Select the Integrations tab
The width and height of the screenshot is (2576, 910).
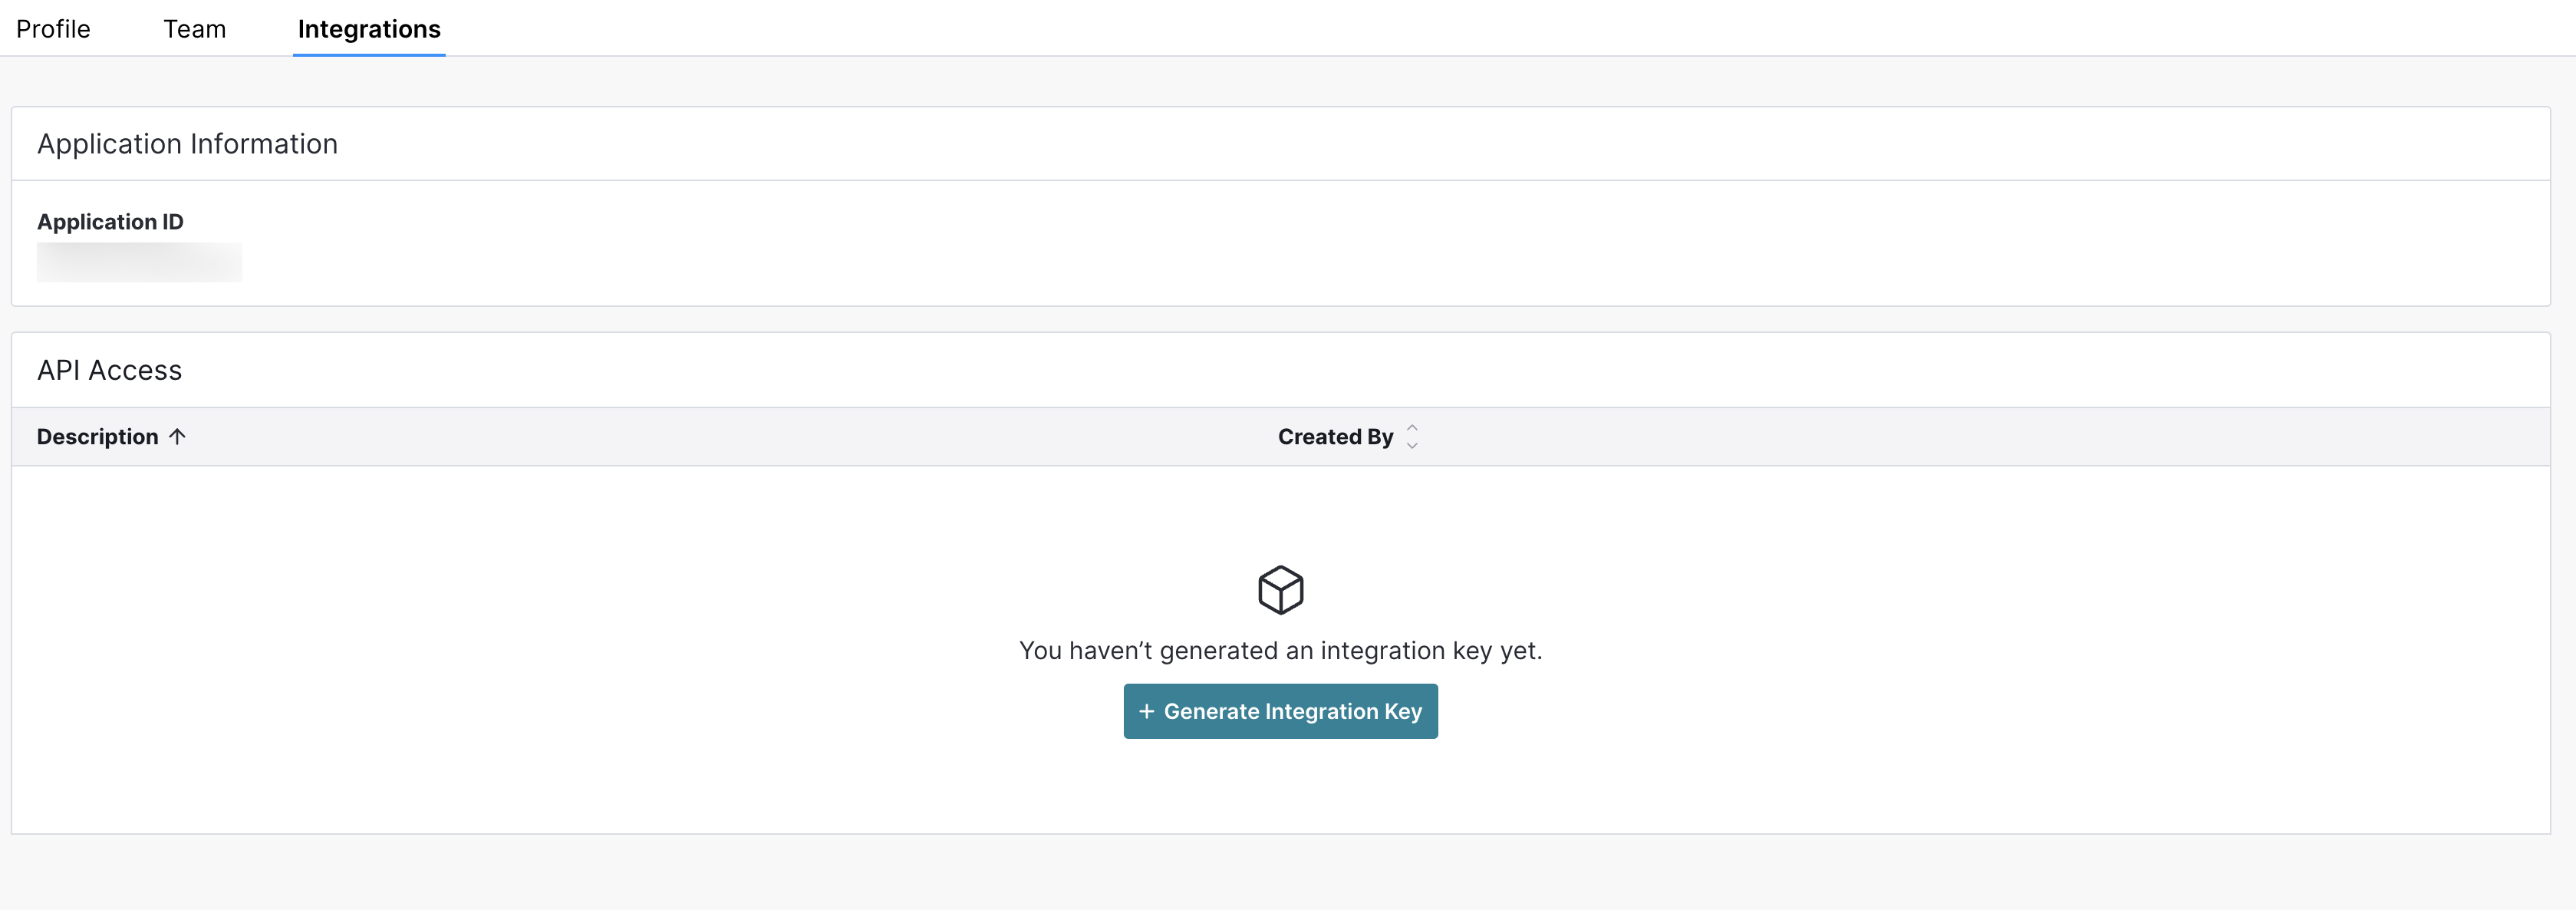369,29
